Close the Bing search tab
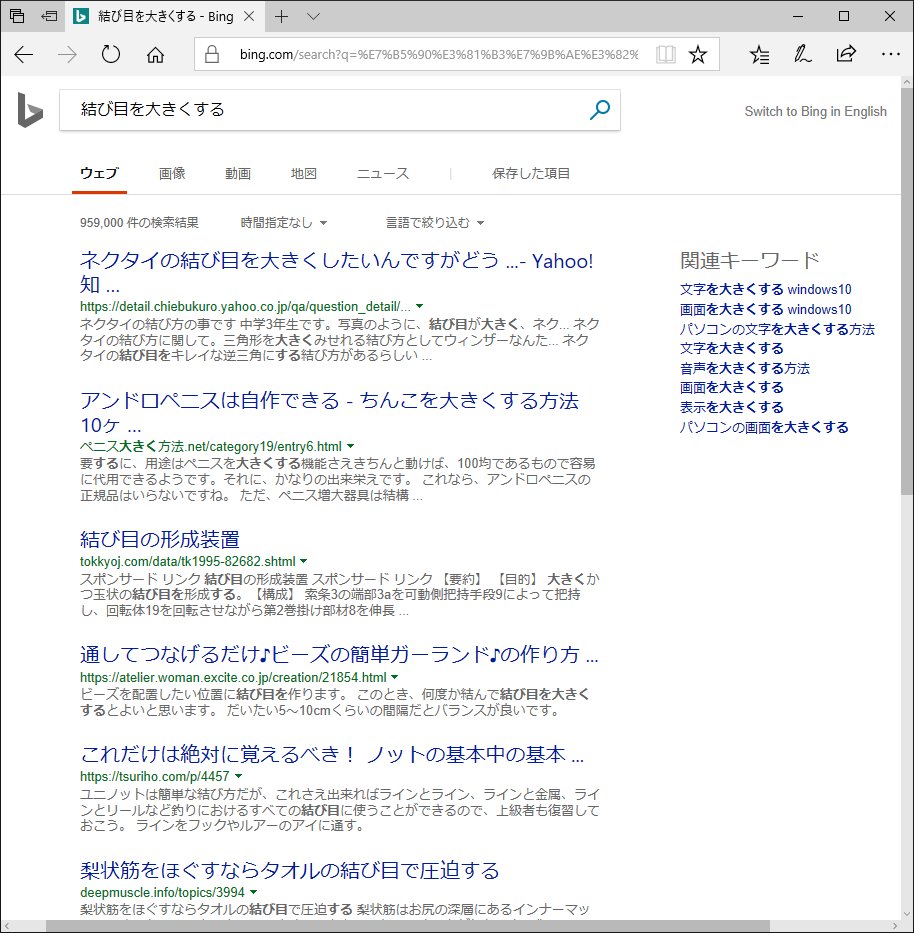 249,17
